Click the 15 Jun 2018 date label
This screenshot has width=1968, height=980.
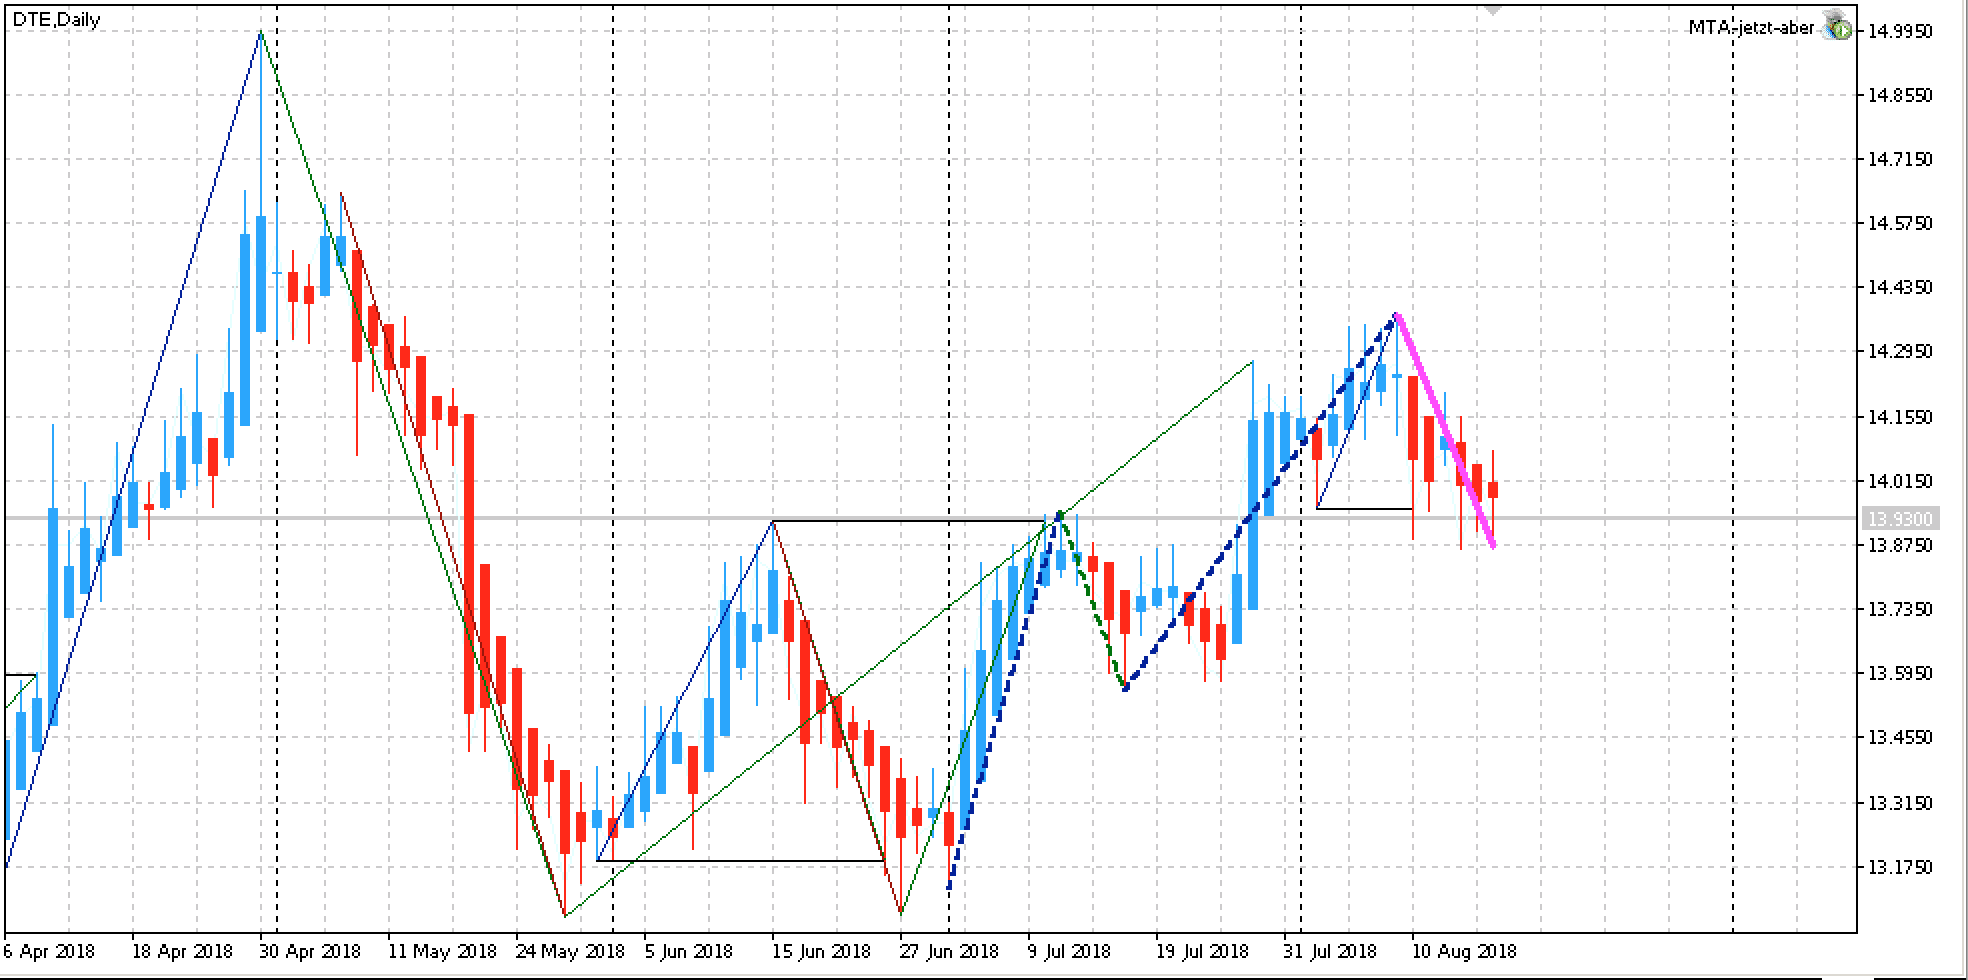821,951
